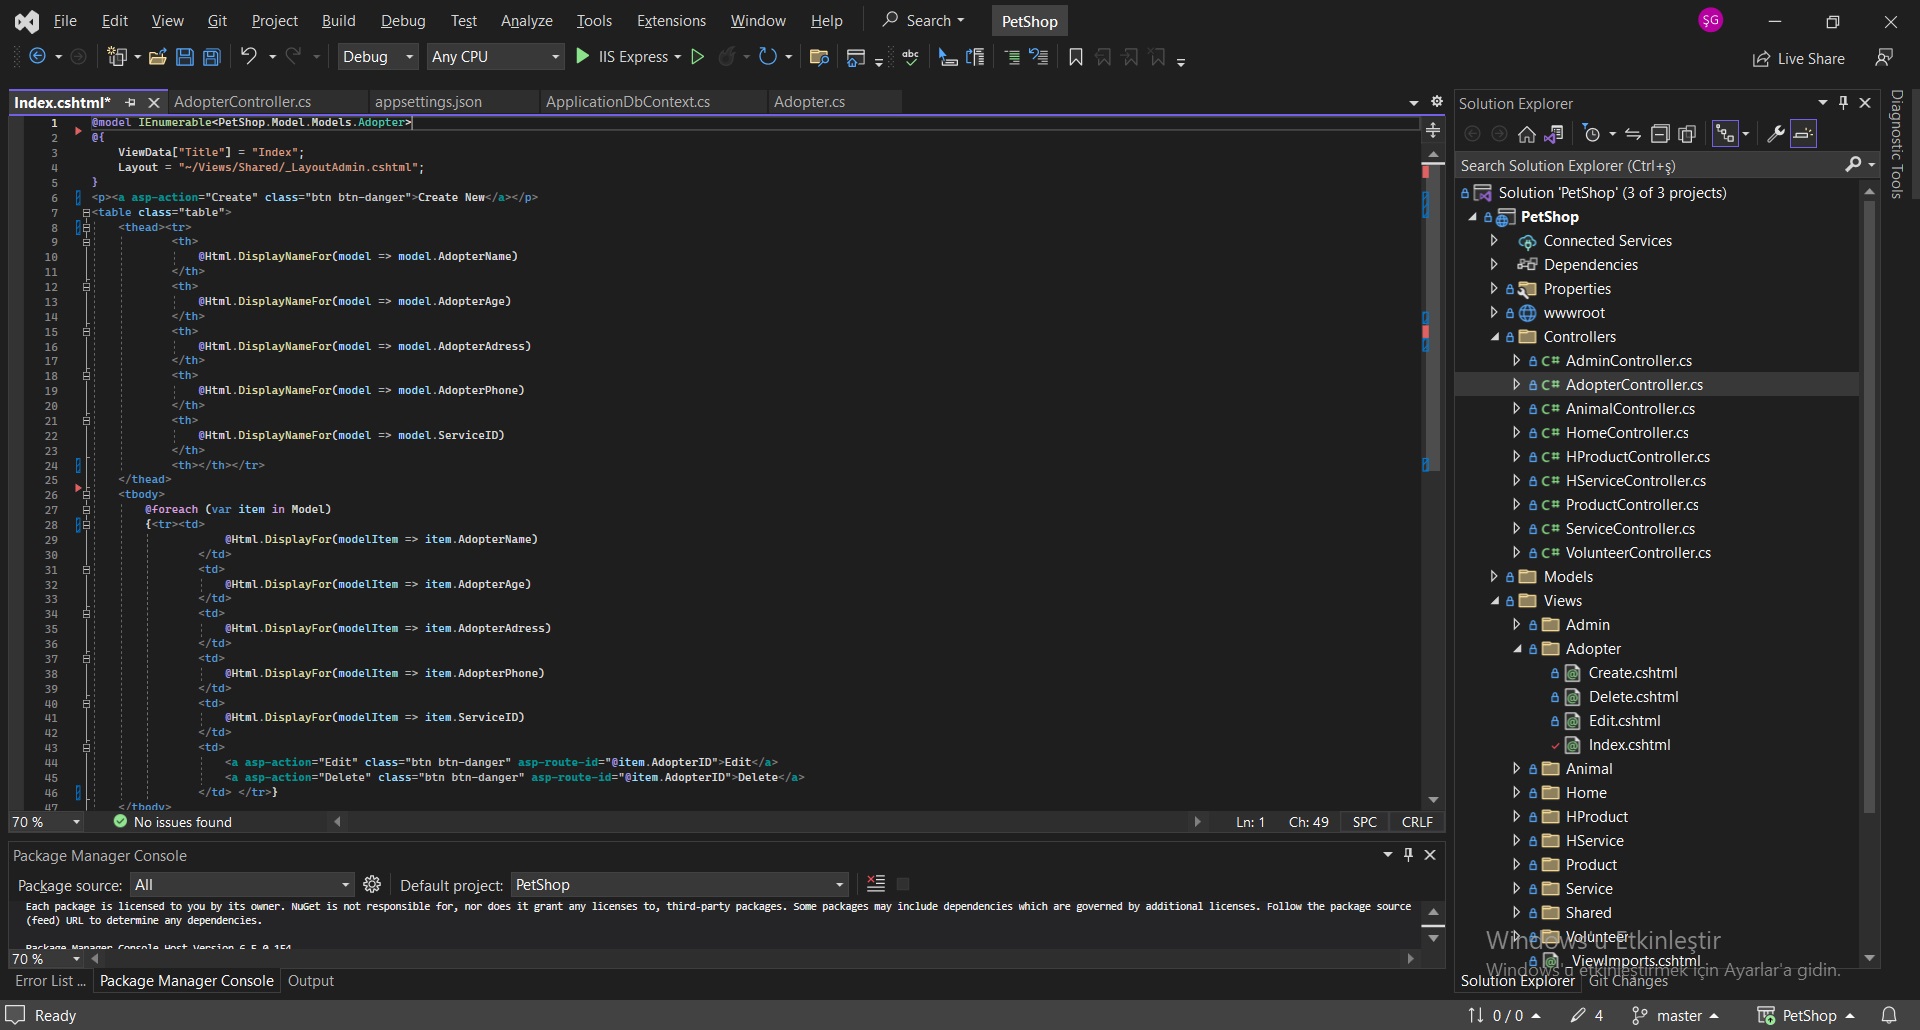
Task: Sync Solution Explorer with active document
Action: pyautogui.click(x=1633, y=134)
